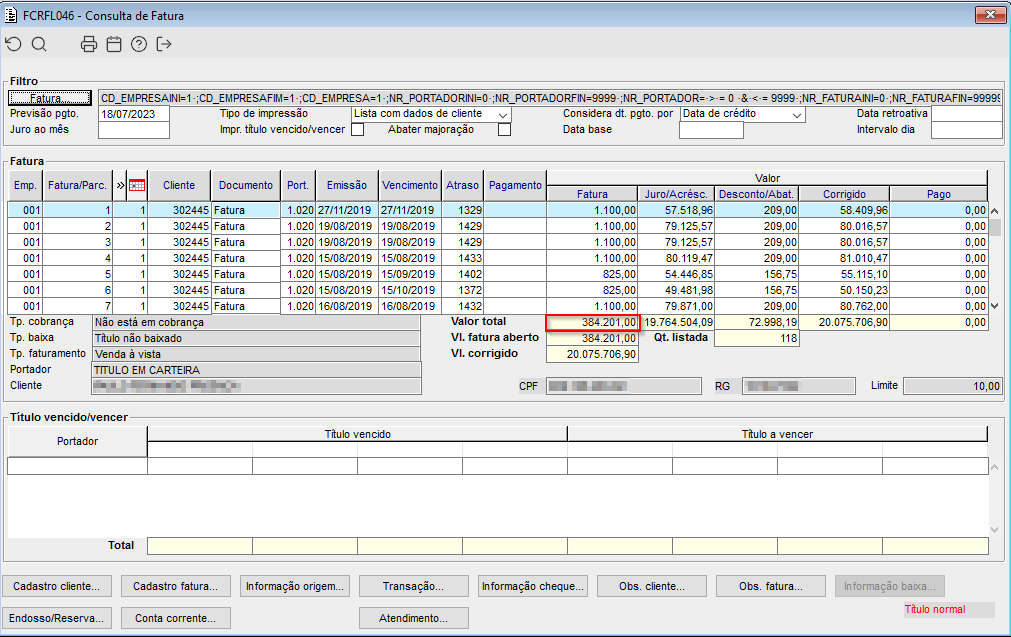Click the Vencimento column header
The height and width of the screenshot is (637, 1011).
click(x=409, y=185)
